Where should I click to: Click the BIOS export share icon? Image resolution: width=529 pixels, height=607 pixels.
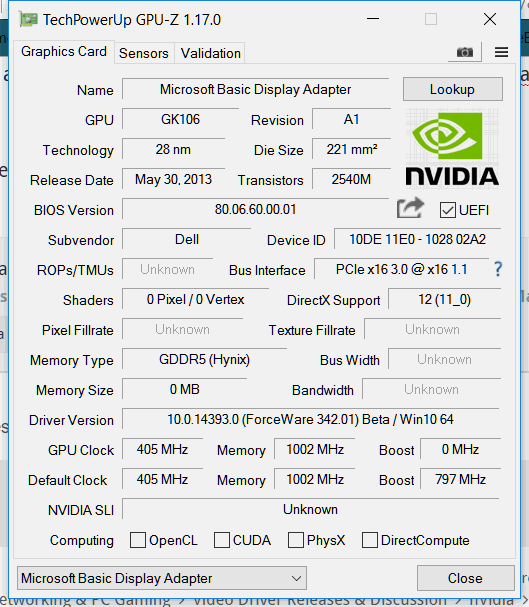tap(410, 208)
